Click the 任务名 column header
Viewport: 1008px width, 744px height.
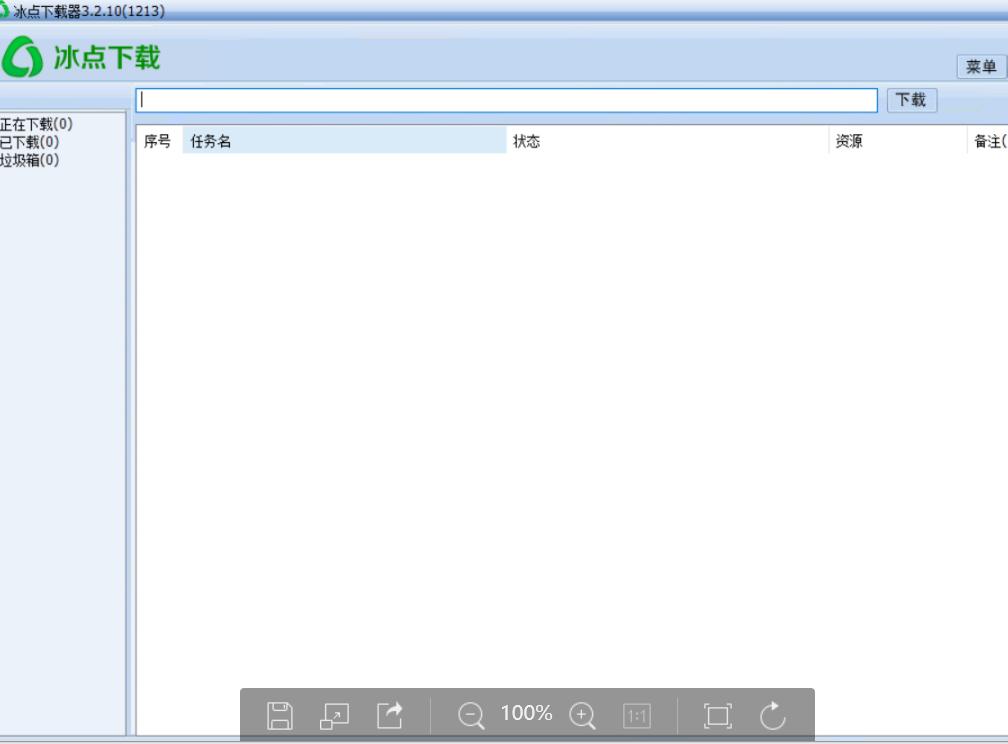click(345, 141)
